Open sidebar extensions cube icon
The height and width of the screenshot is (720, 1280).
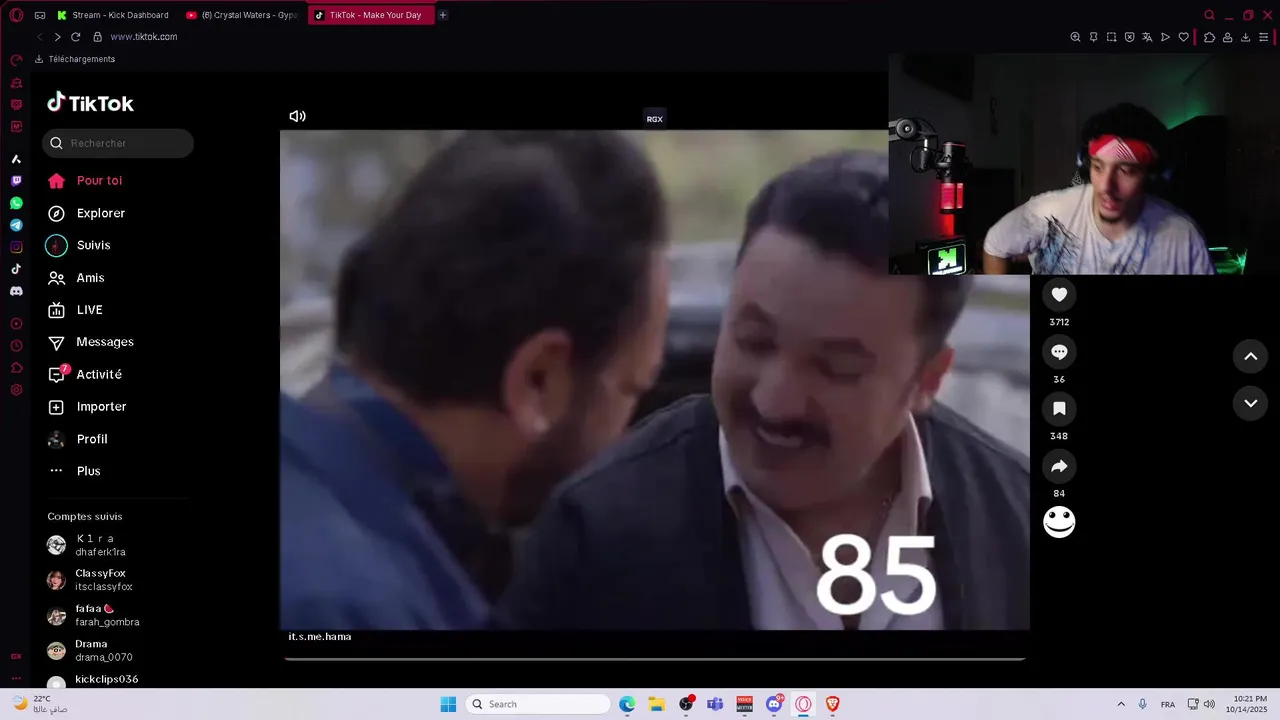tap(16, 367)
